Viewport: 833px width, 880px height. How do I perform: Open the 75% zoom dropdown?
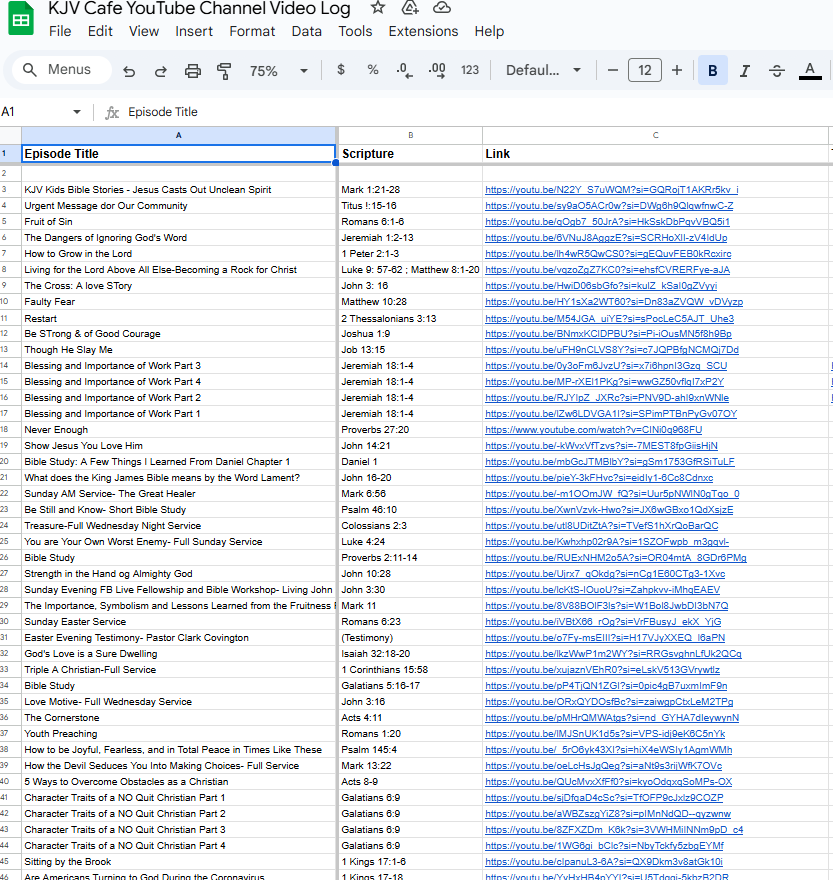point(279,71)
